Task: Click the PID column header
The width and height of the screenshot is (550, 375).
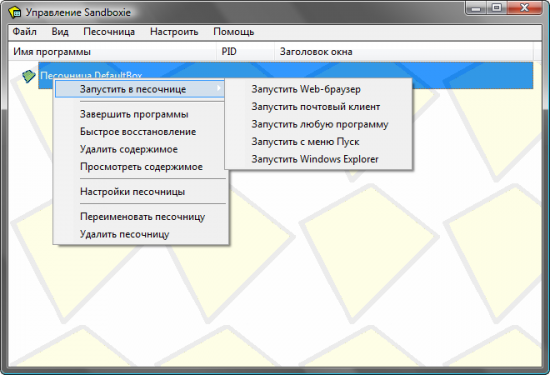Action: pyautogui.click(x=246, y=52)
